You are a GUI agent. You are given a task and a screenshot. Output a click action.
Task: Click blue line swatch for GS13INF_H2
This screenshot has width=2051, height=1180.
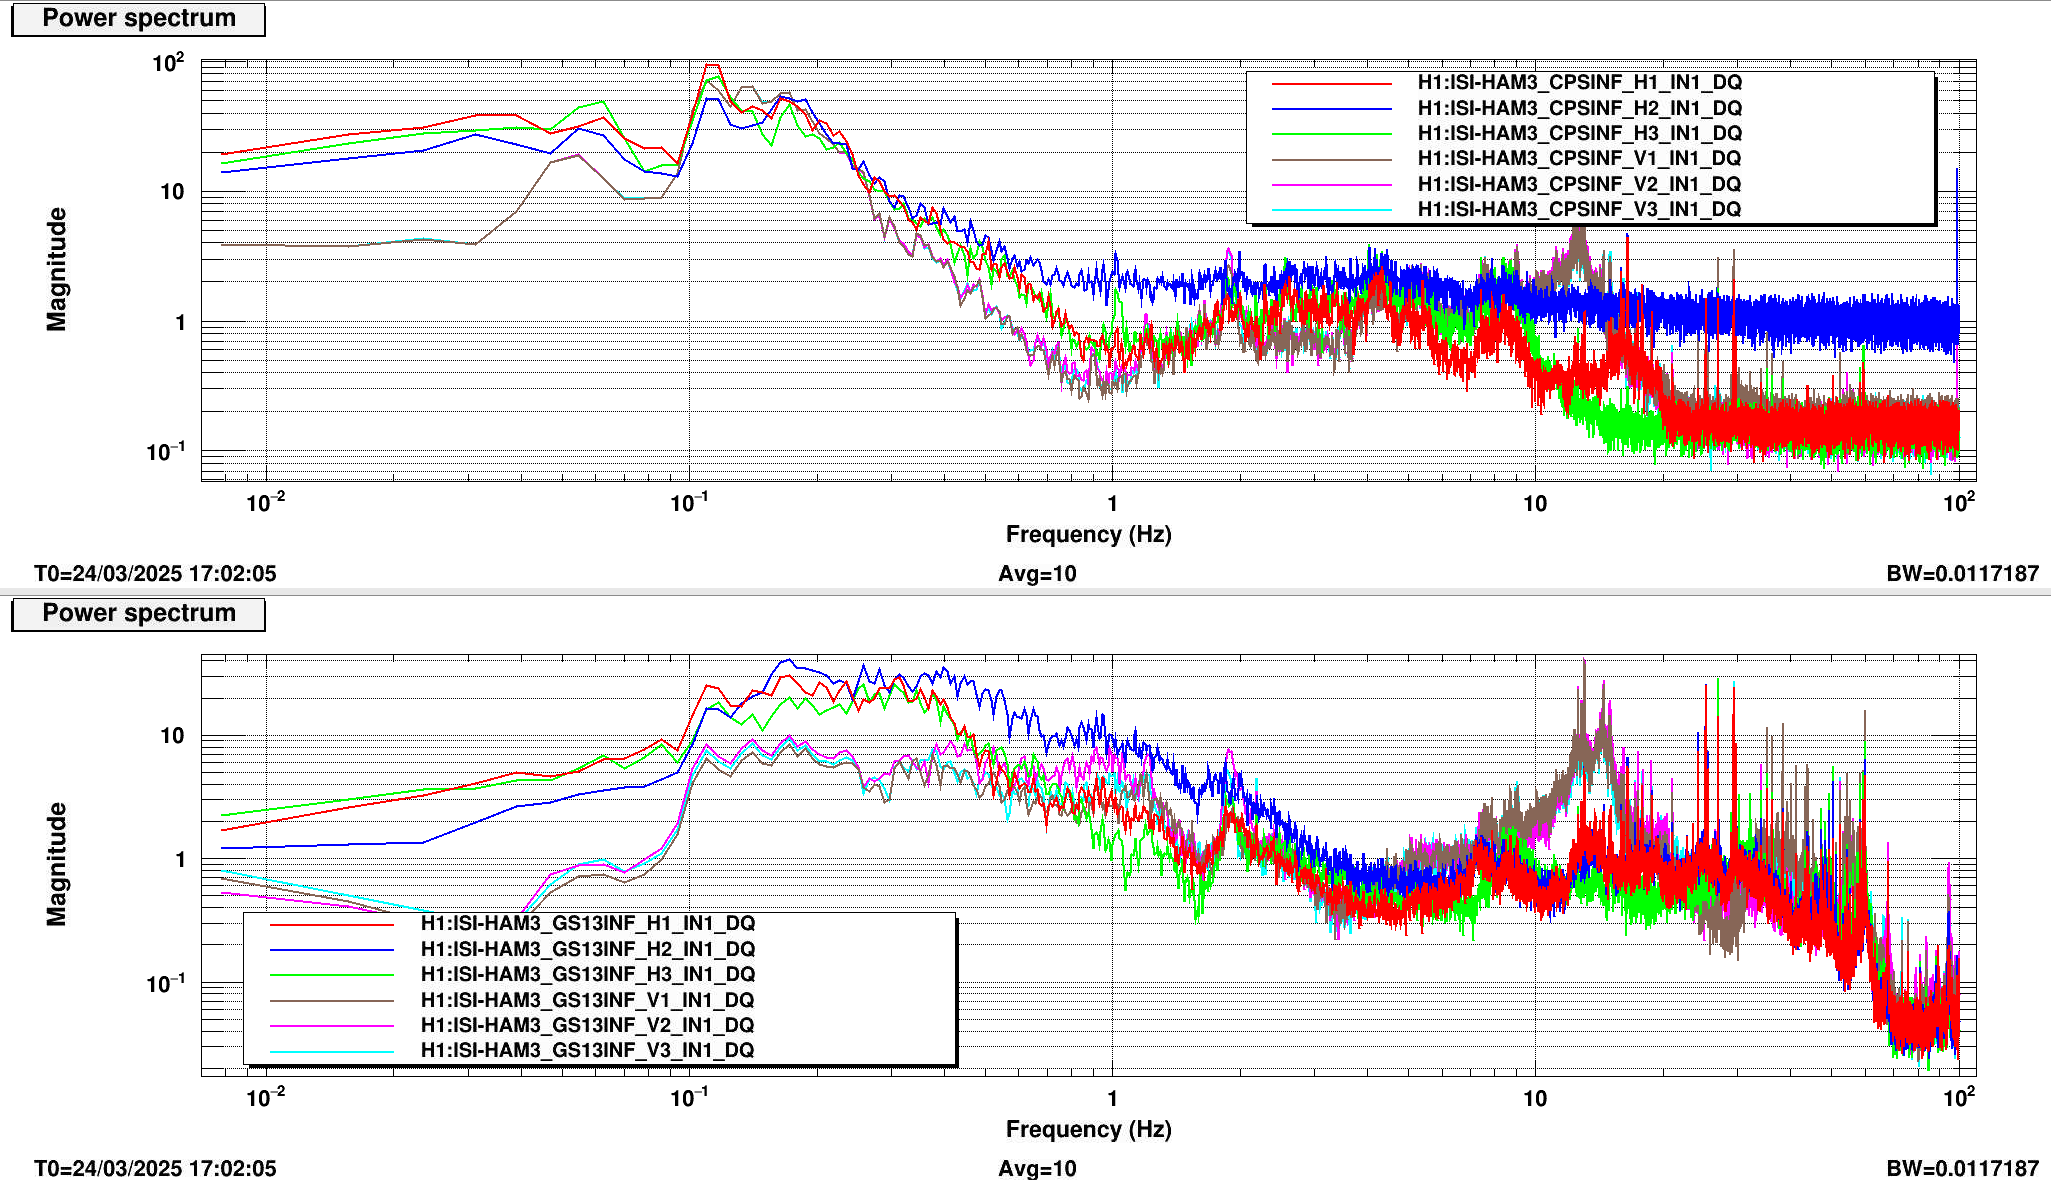tap(332, 950)
